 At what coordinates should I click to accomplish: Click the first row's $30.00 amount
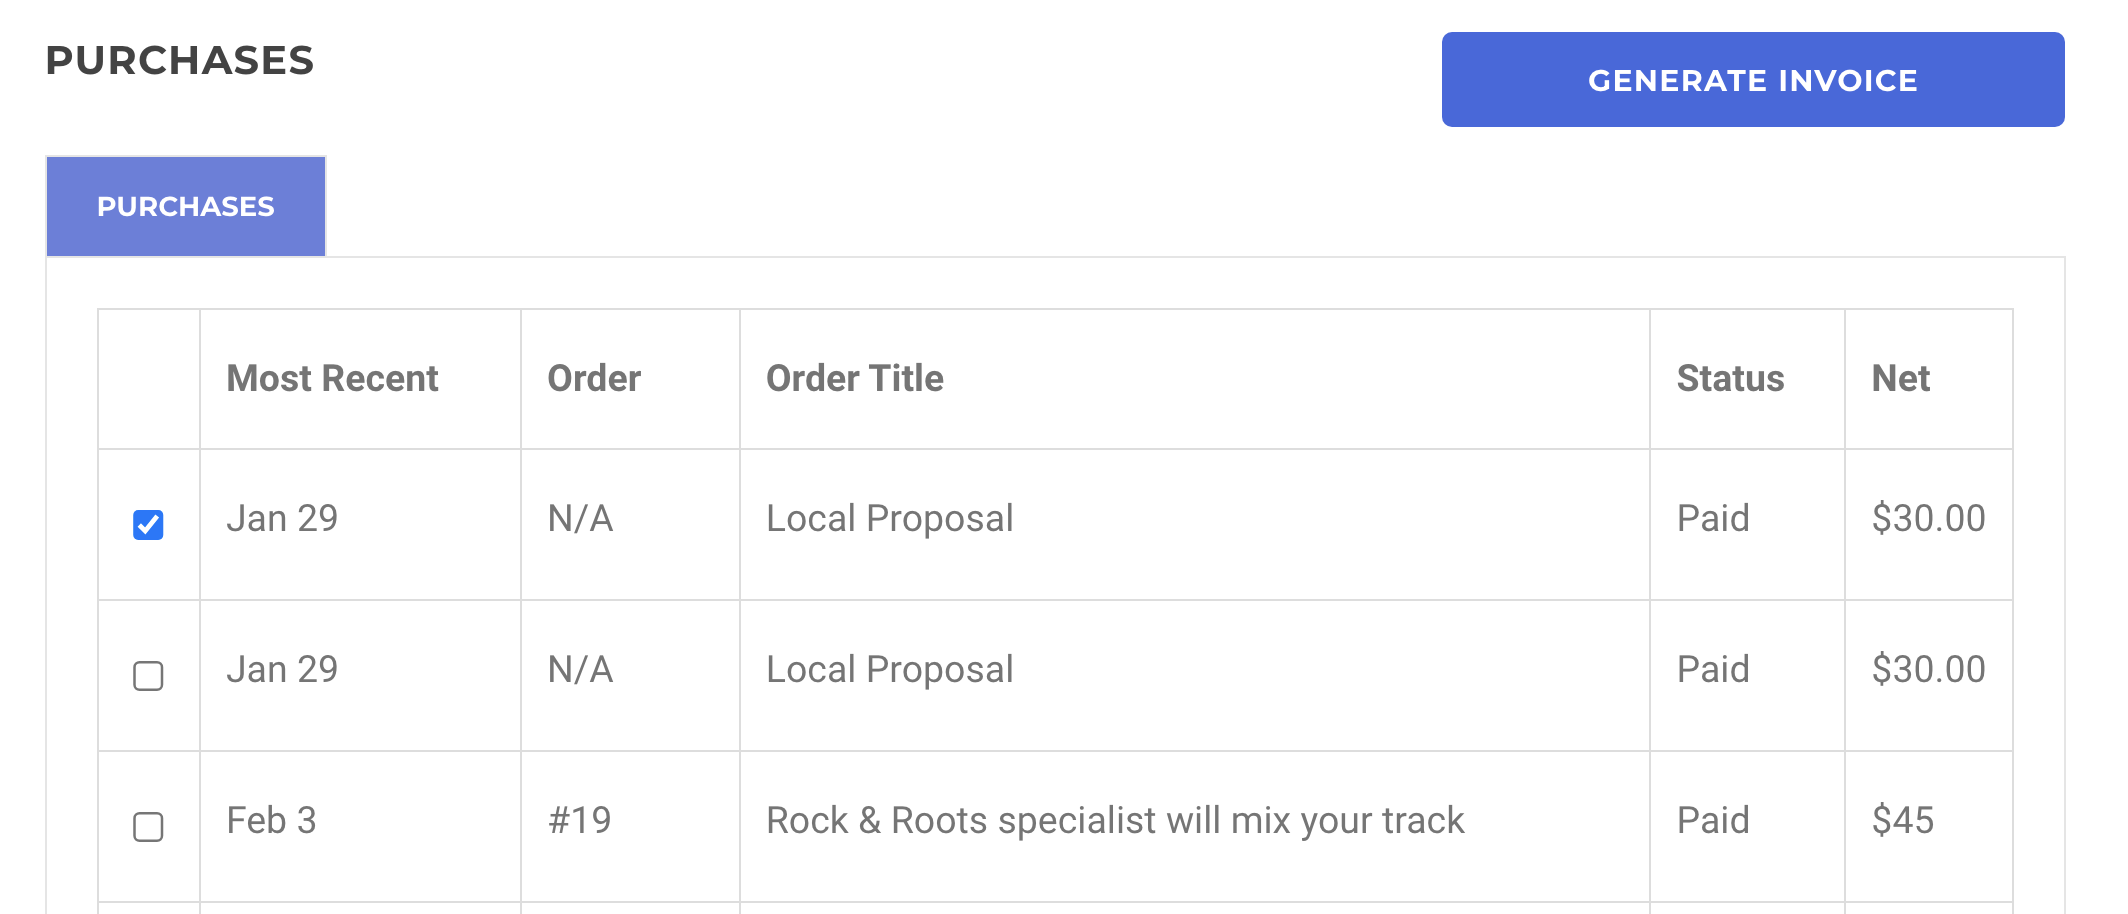pos(1928,518)
